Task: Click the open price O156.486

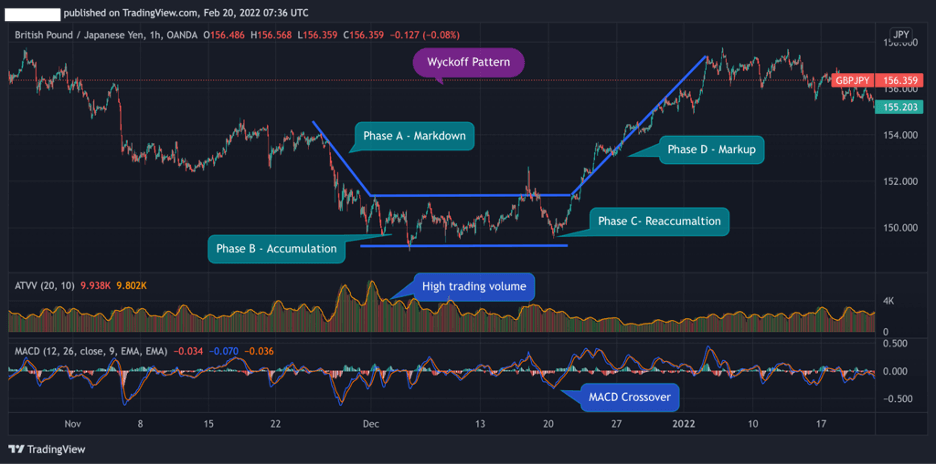Action: tap(224, 35)
